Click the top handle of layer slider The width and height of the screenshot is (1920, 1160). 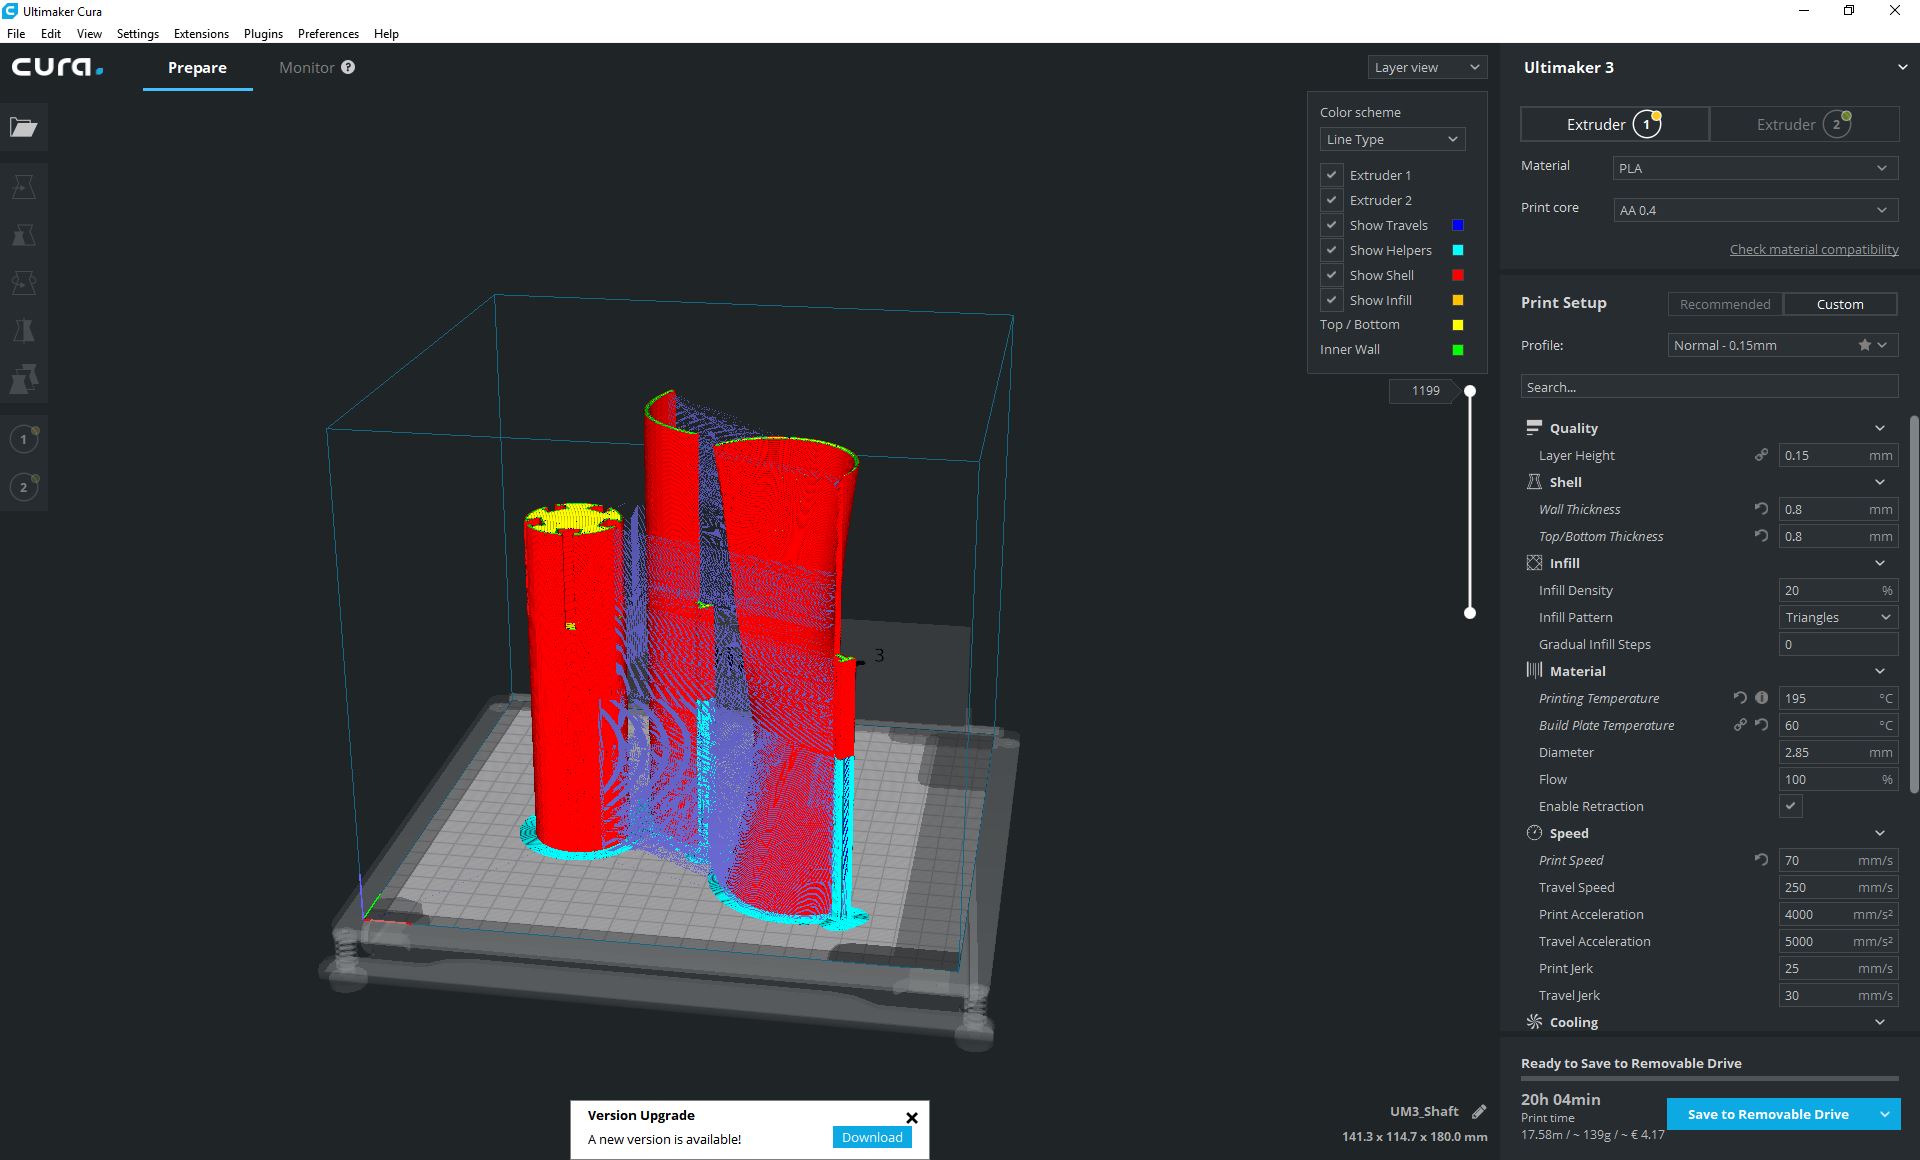(x=1470, y=391)
